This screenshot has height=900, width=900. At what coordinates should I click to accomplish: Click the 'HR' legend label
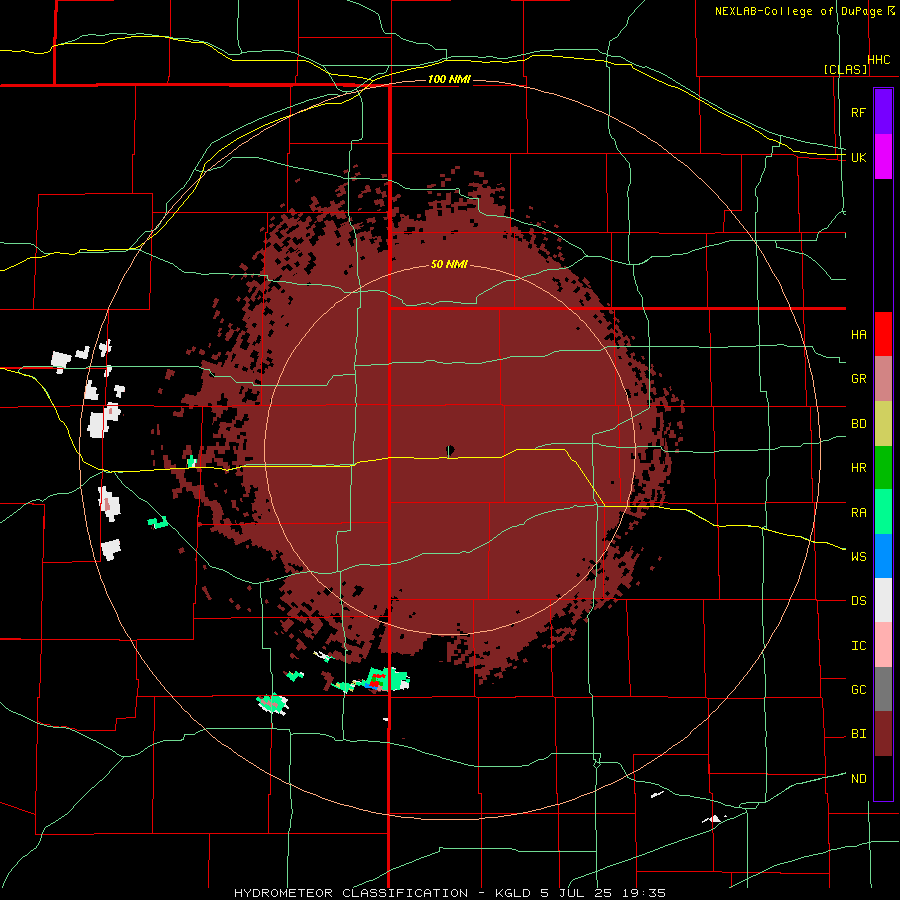pos(859,468)
